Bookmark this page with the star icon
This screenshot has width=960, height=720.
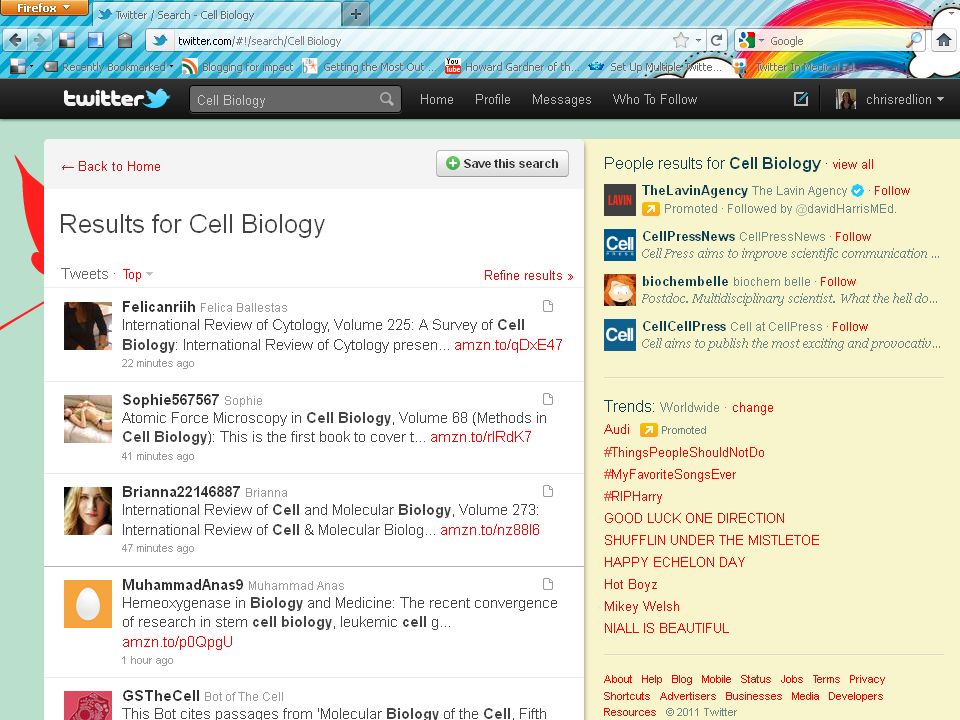point(680,41)
